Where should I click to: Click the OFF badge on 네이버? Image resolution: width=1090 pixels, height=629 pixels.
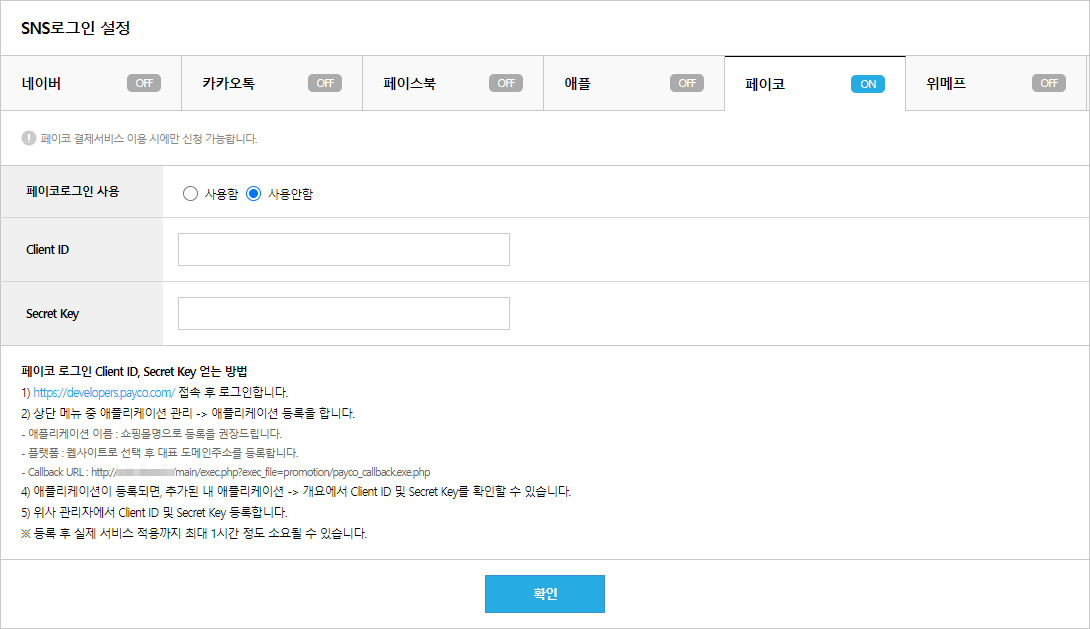[144, 84]
